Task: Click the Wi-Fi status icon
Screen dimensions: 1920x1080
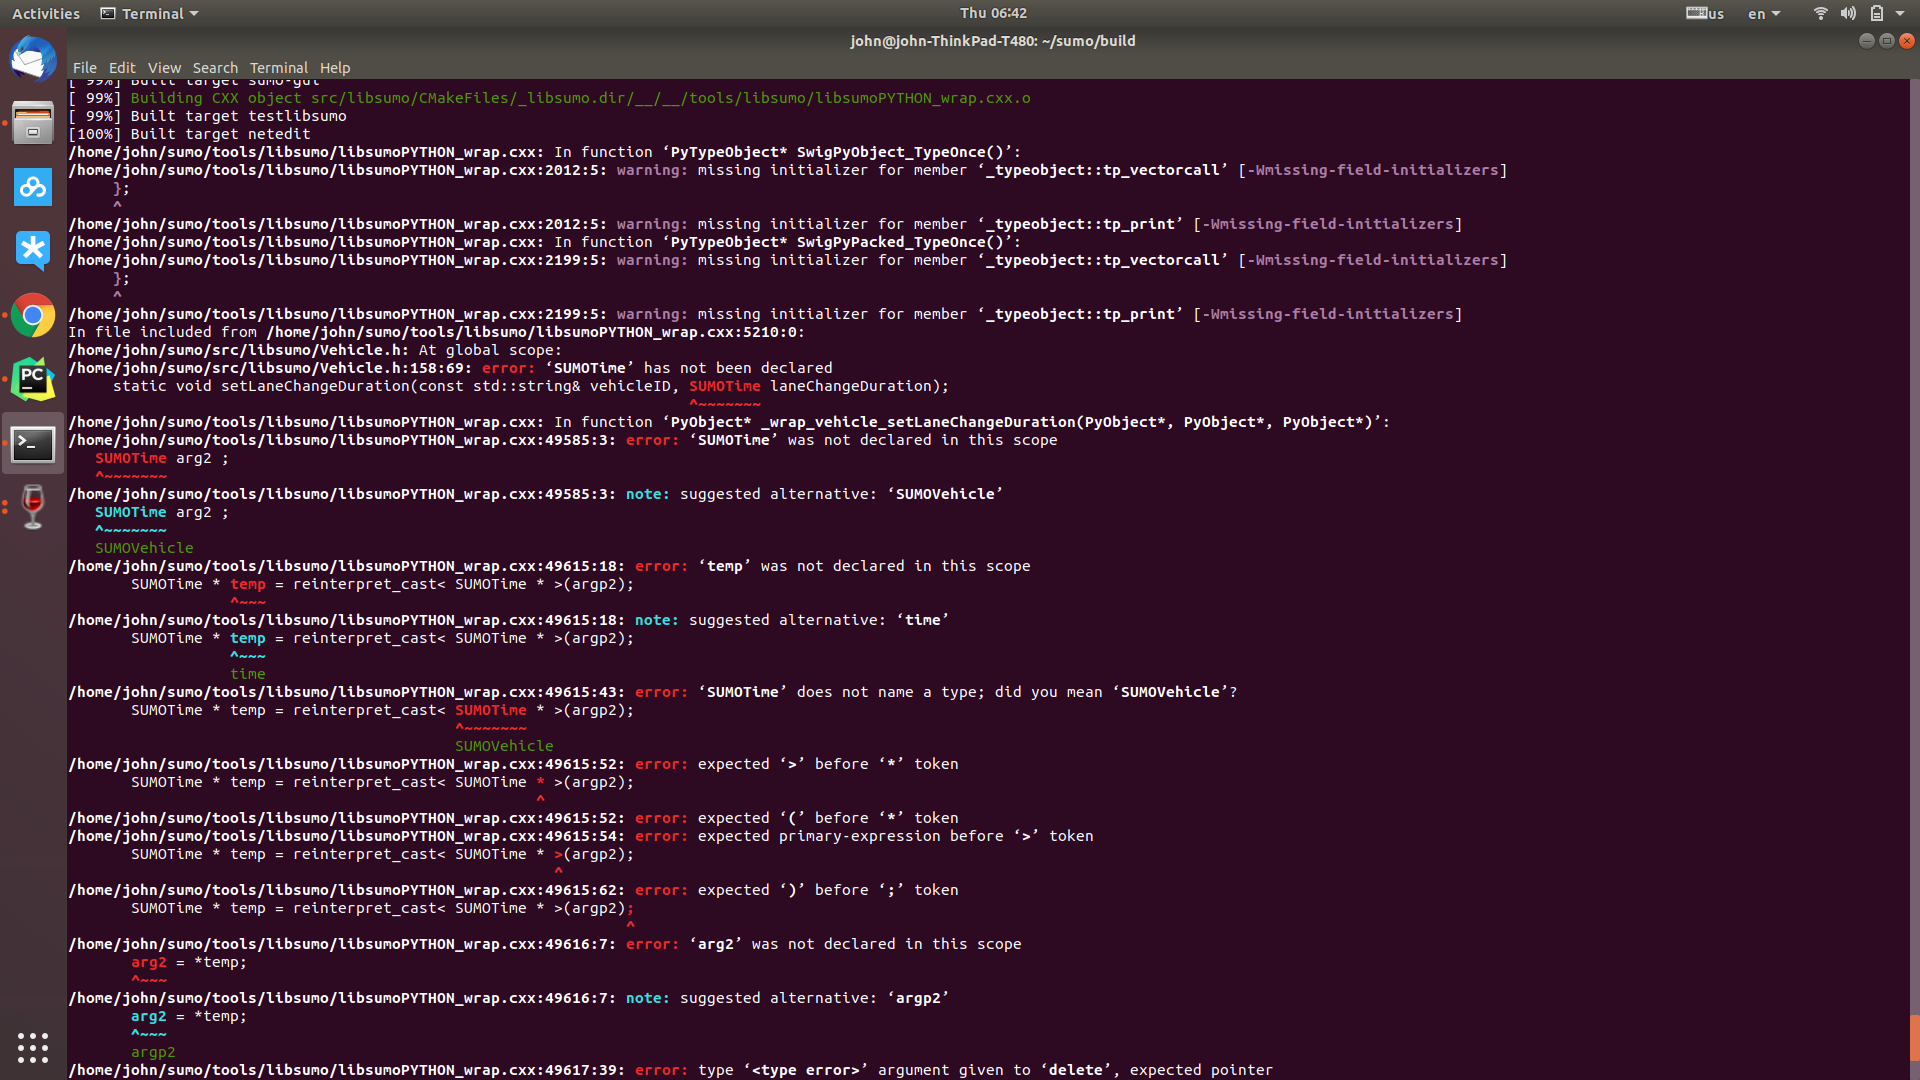Action: (1819, 13)
